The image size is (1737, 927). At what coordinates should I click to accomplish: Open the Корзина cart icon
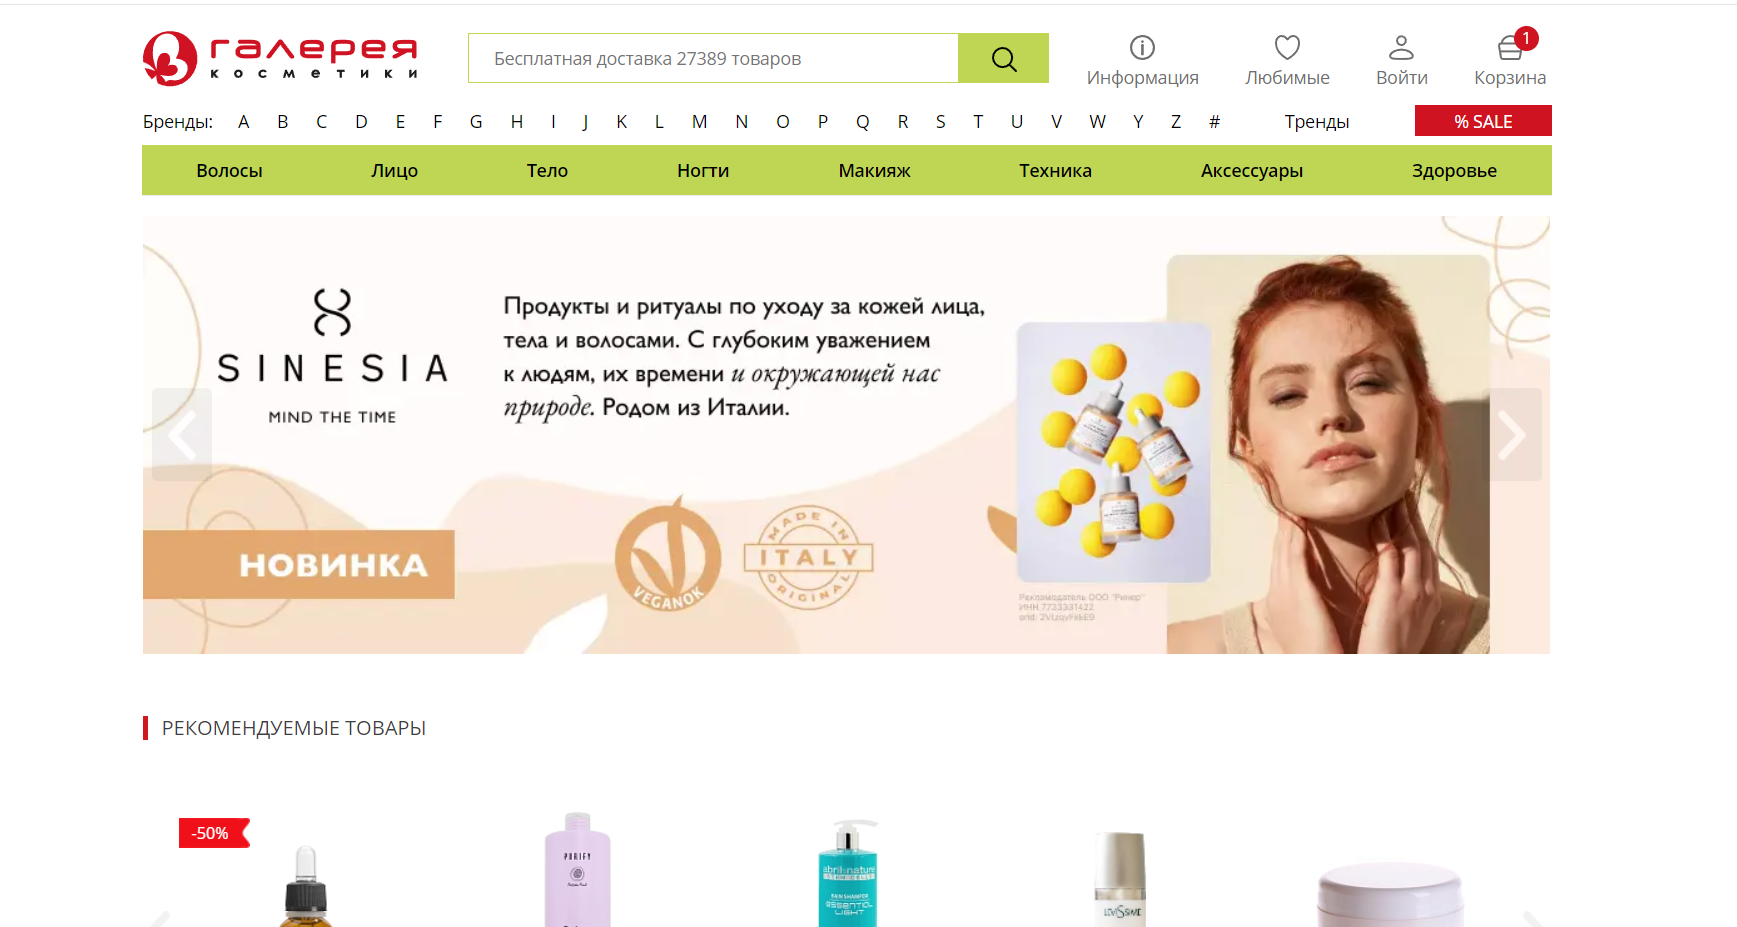(1510, 47)
